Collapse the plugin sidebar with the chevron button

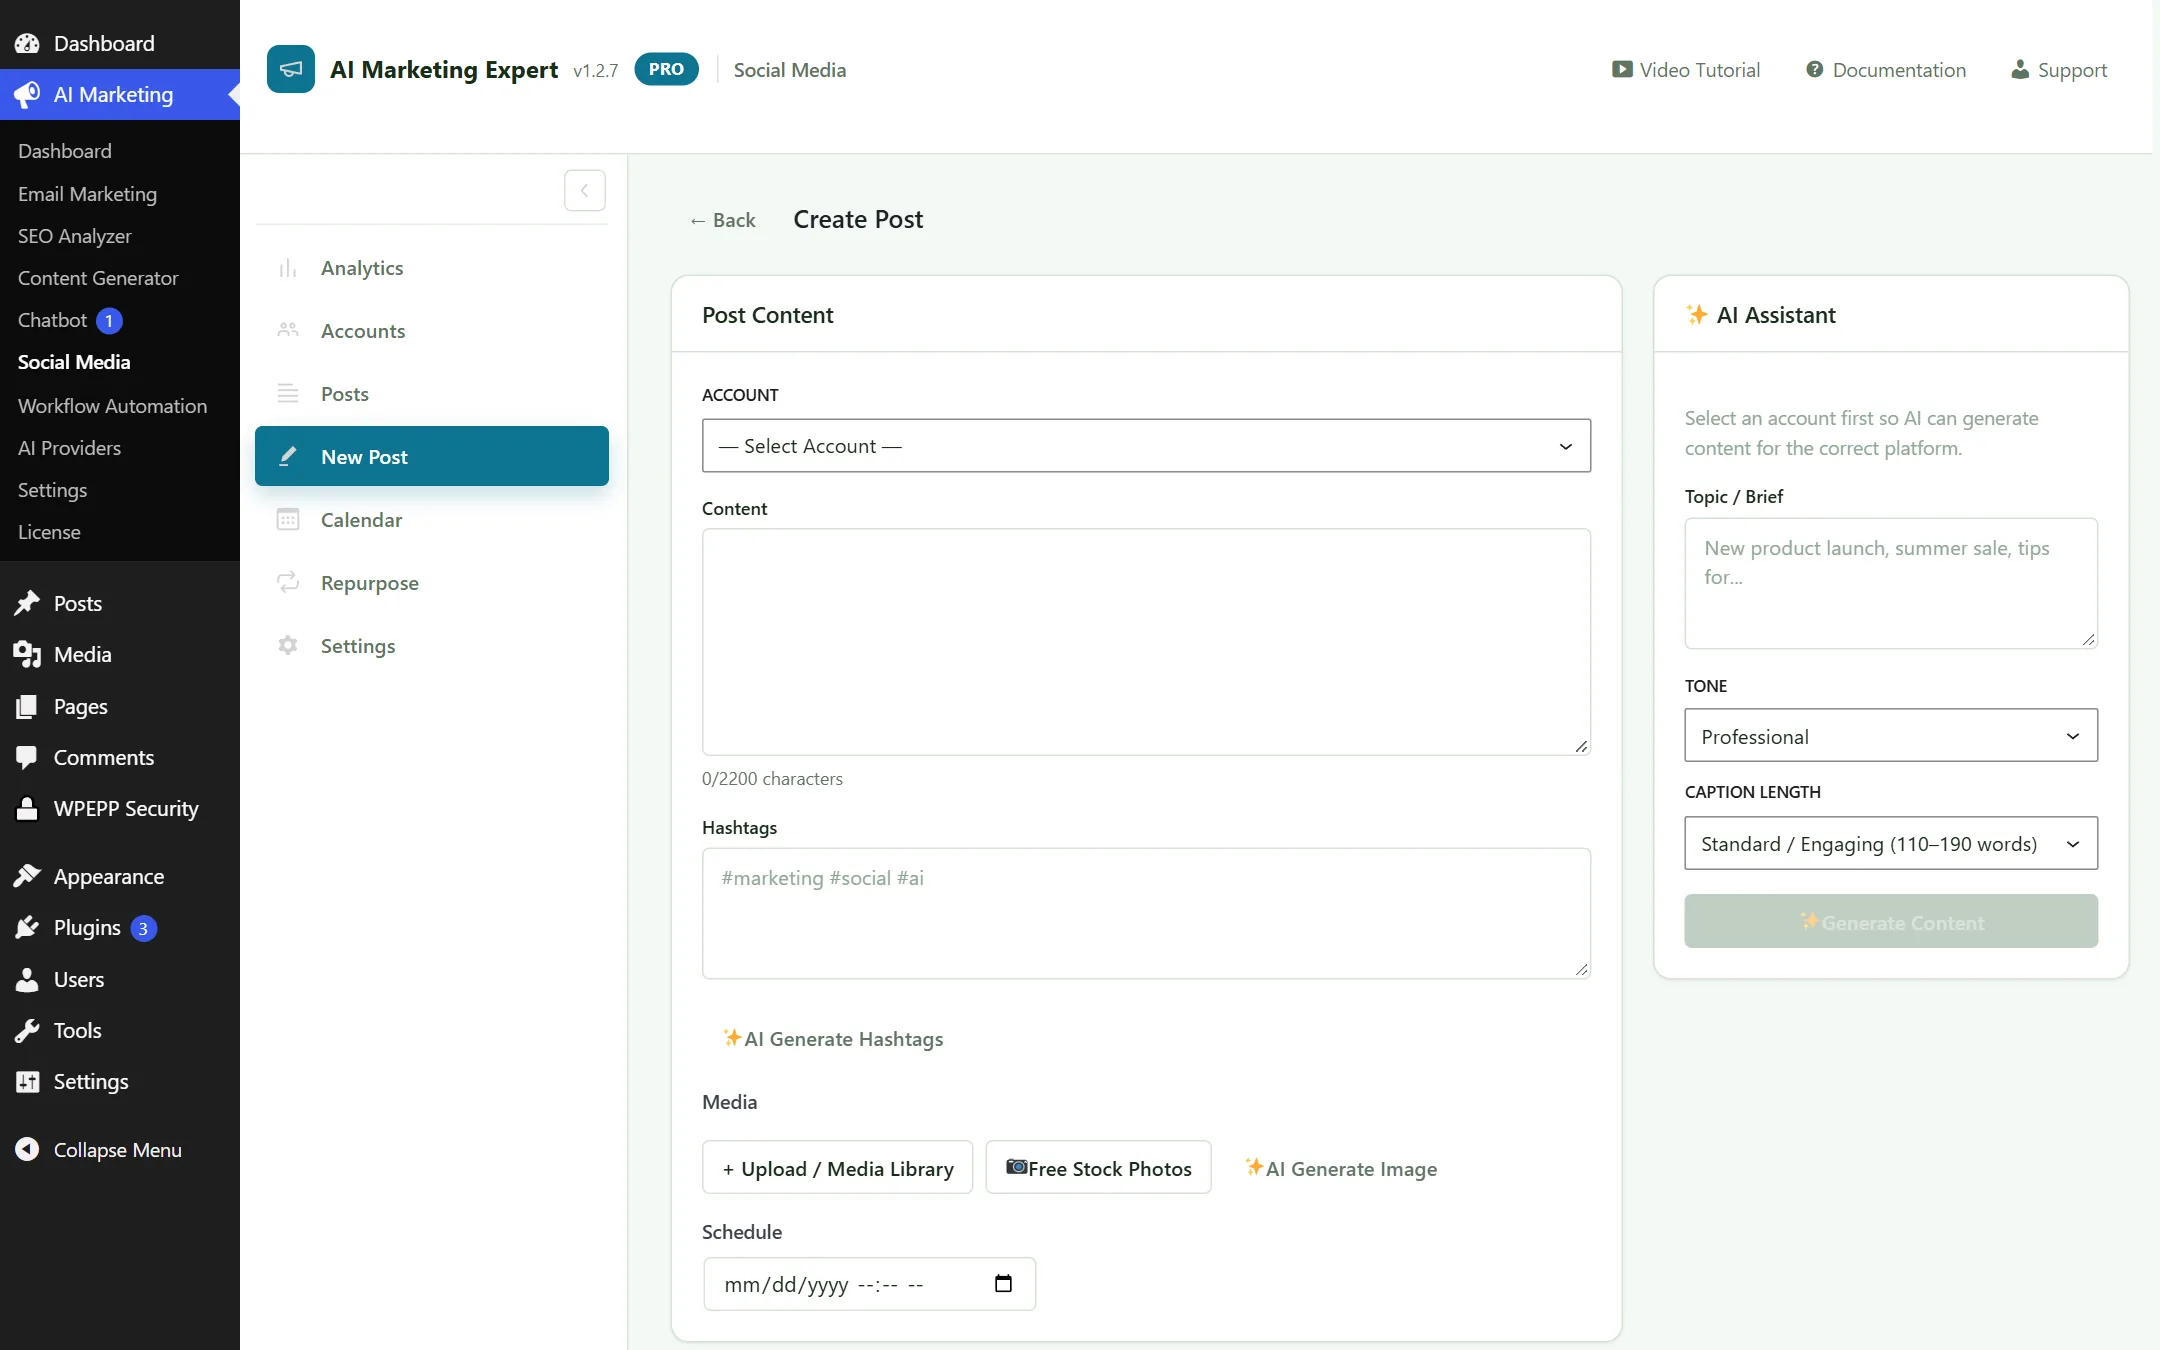point(585,190)
